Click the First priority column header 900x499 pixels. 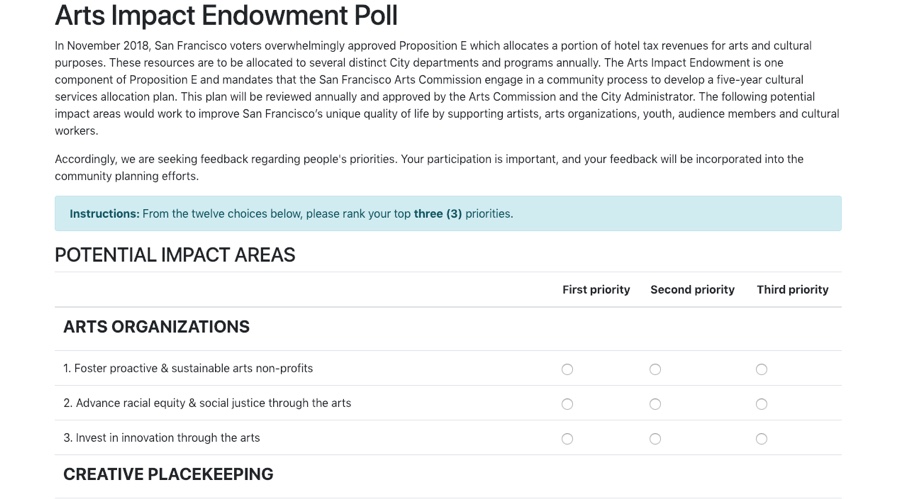[x=596, y=290]
